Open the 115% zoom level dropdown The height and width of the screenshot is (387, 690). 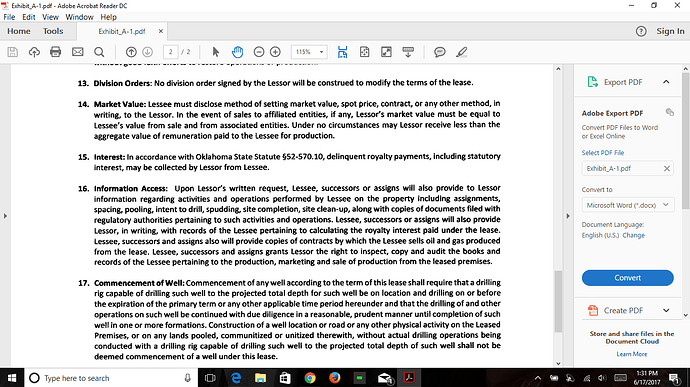point(309,52)
